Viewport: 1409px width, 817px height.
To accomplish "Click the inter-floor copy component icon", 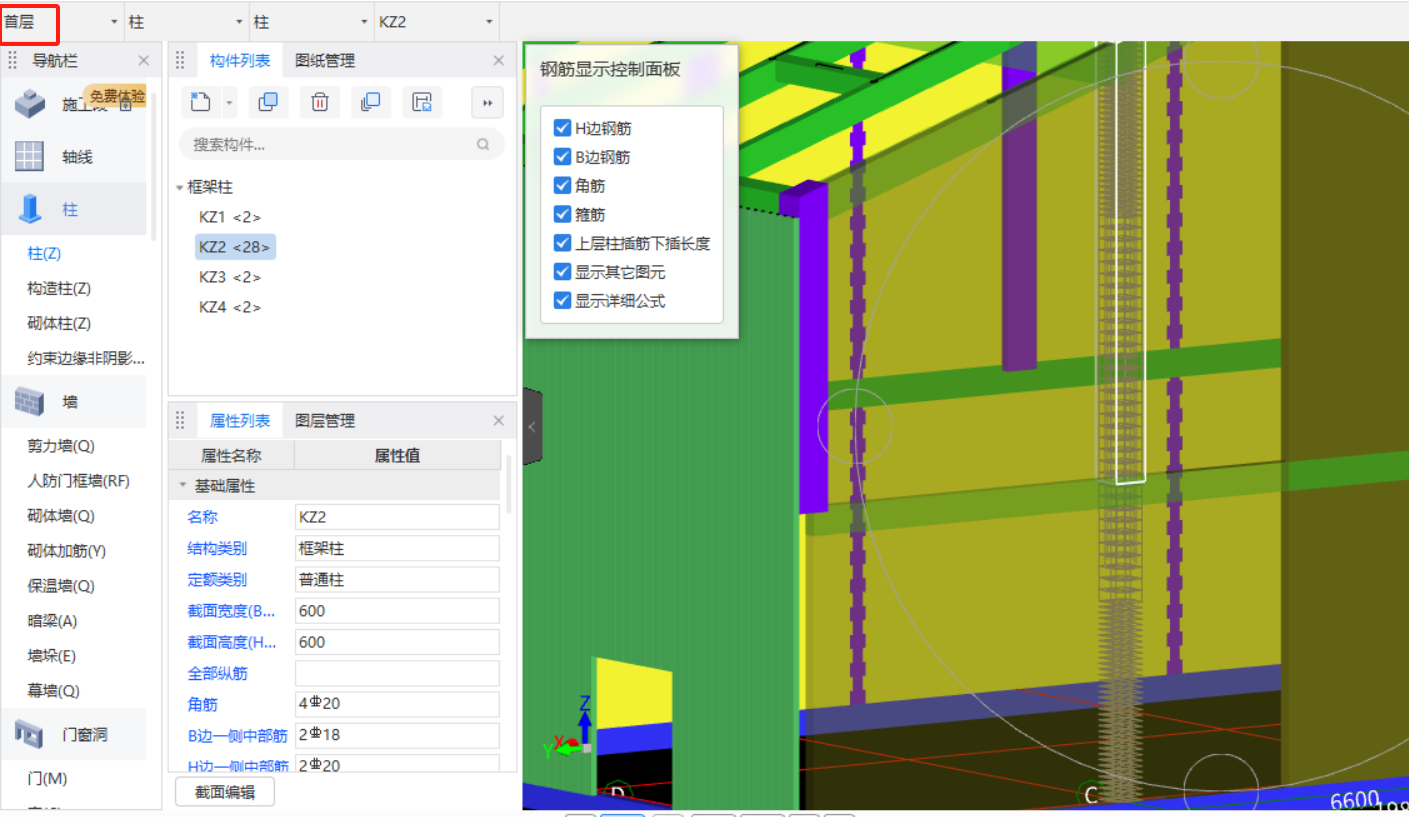I will click(370, 101).
